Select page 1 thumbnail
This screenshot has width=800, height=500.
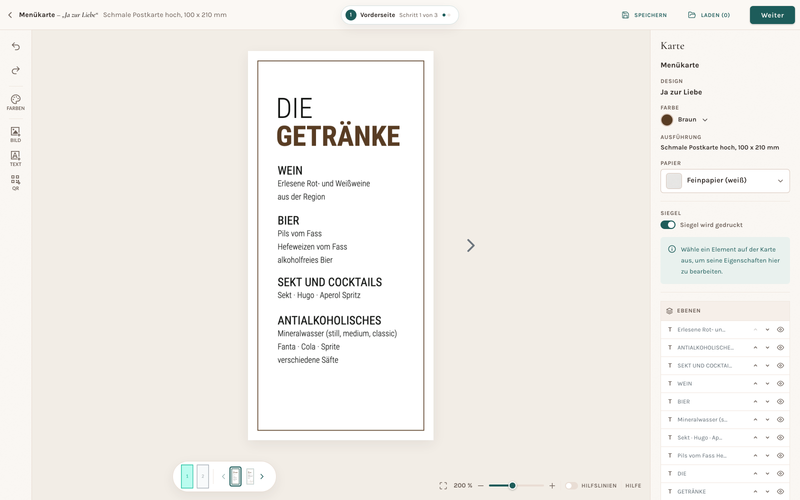[x=187, y=477]
